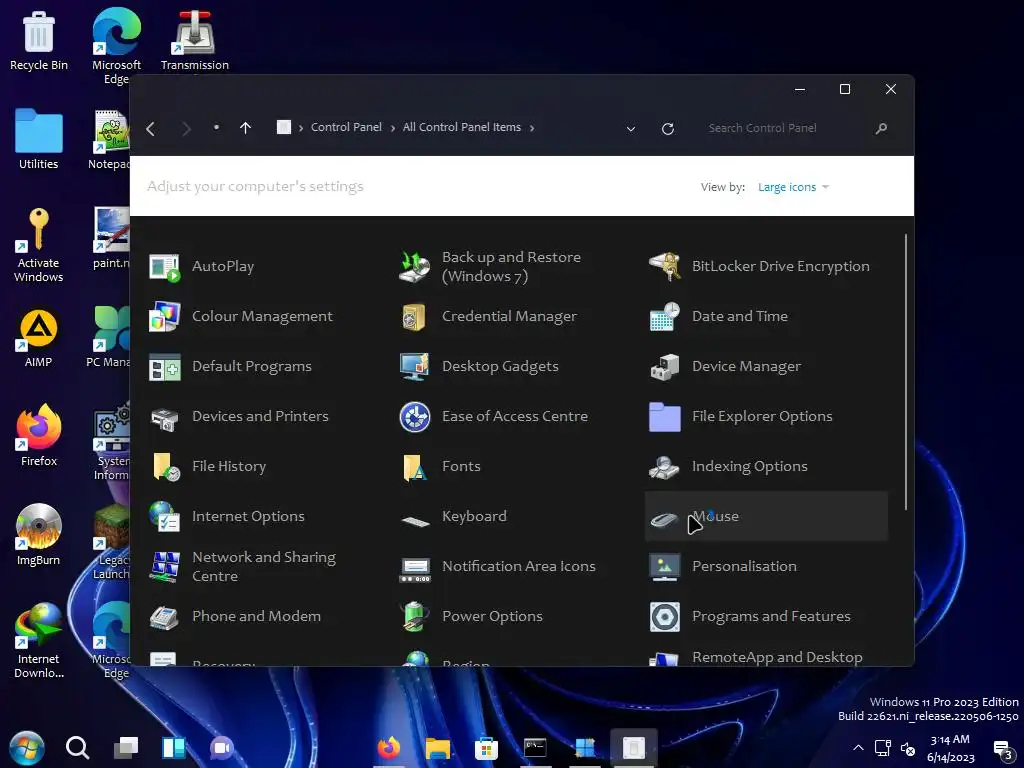Open the notifications centre icon
1024x768 pixels.
click(x=1003, y=749)
